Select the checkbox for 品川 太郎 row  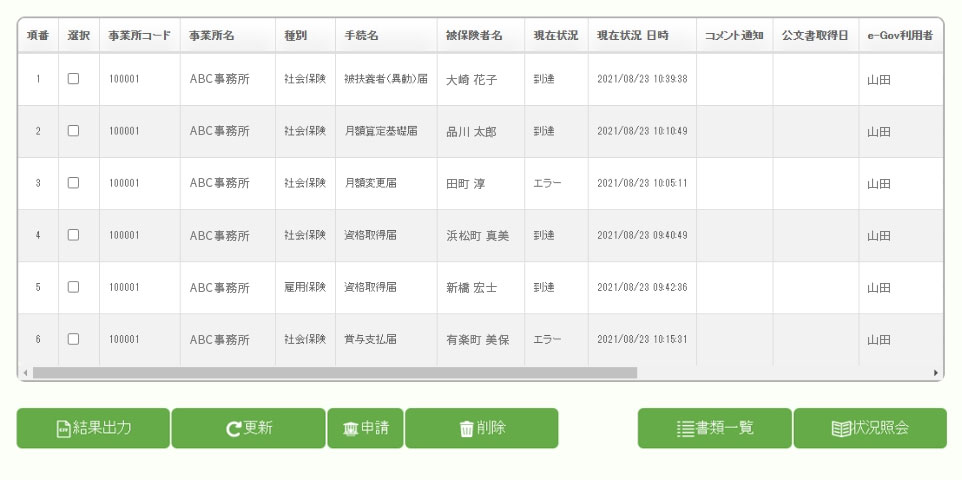click(x=74, y=131)
